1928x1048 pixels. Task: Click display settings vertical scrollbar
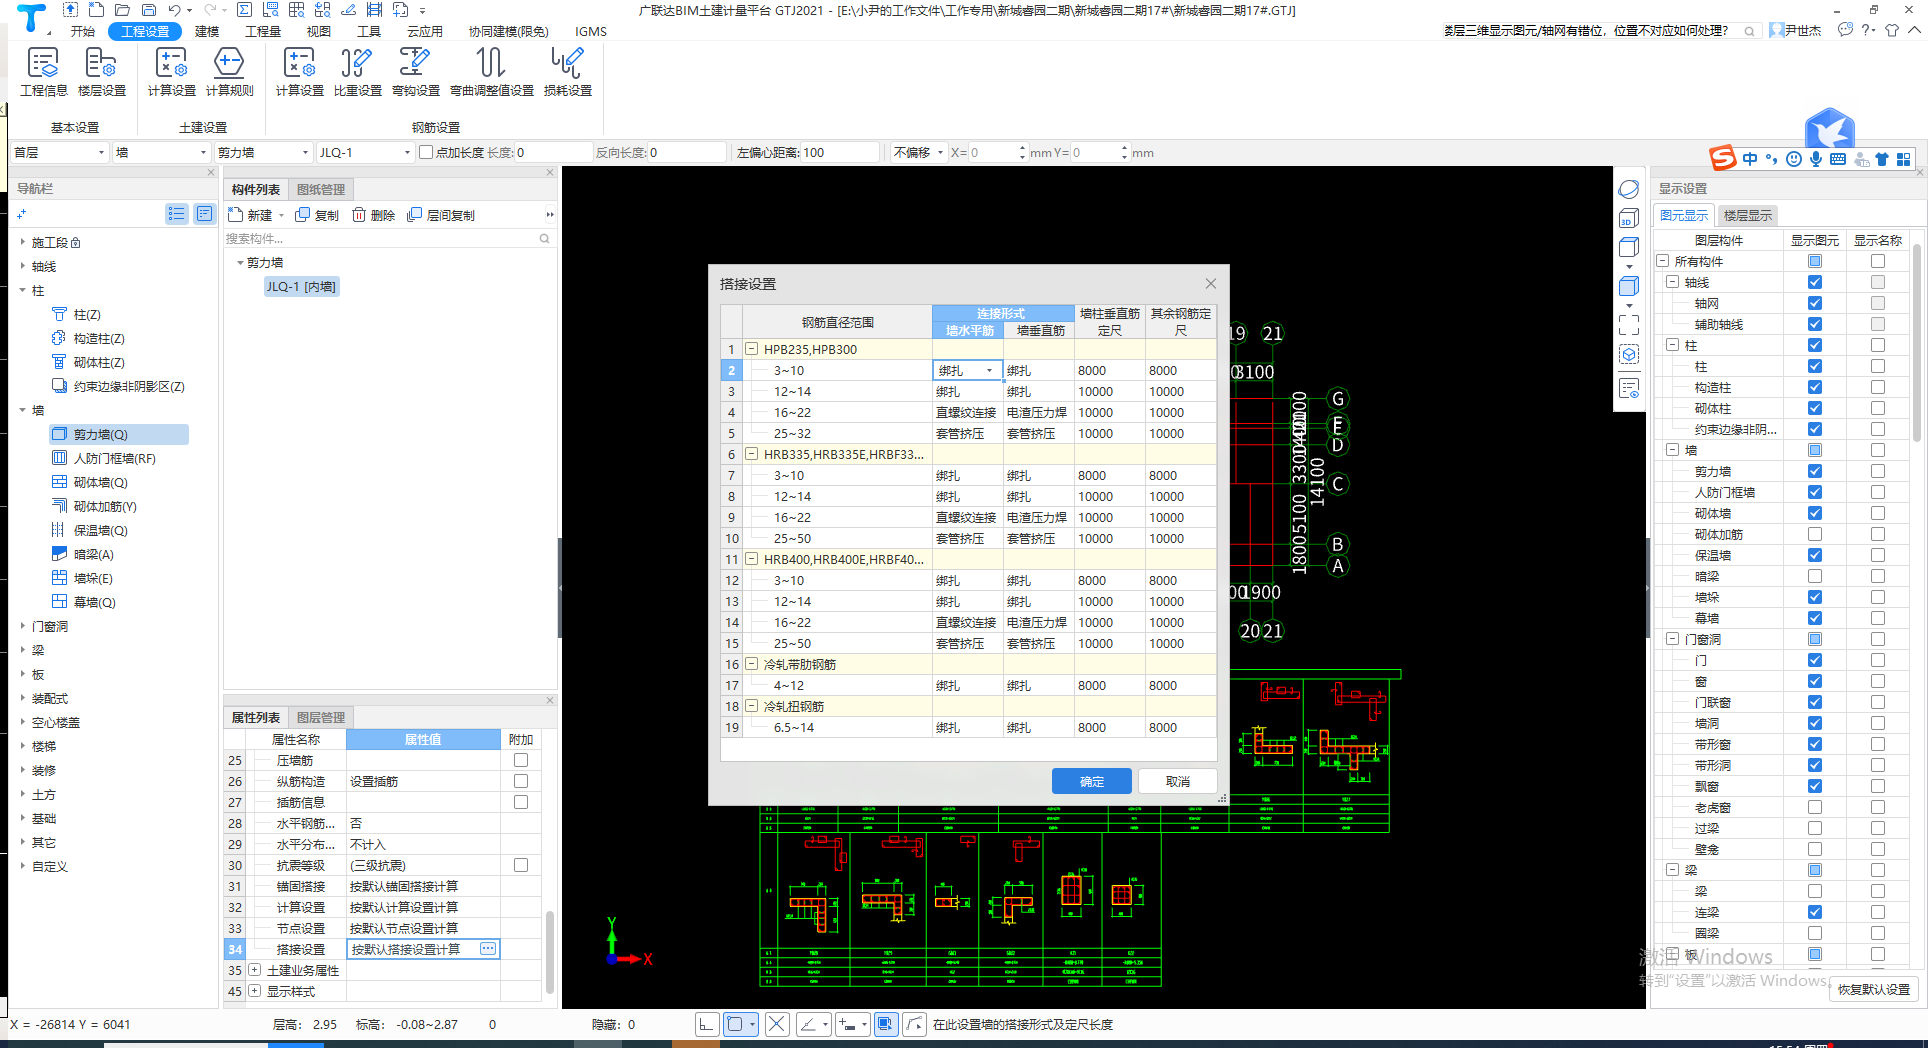click(x=1917, y=343)
